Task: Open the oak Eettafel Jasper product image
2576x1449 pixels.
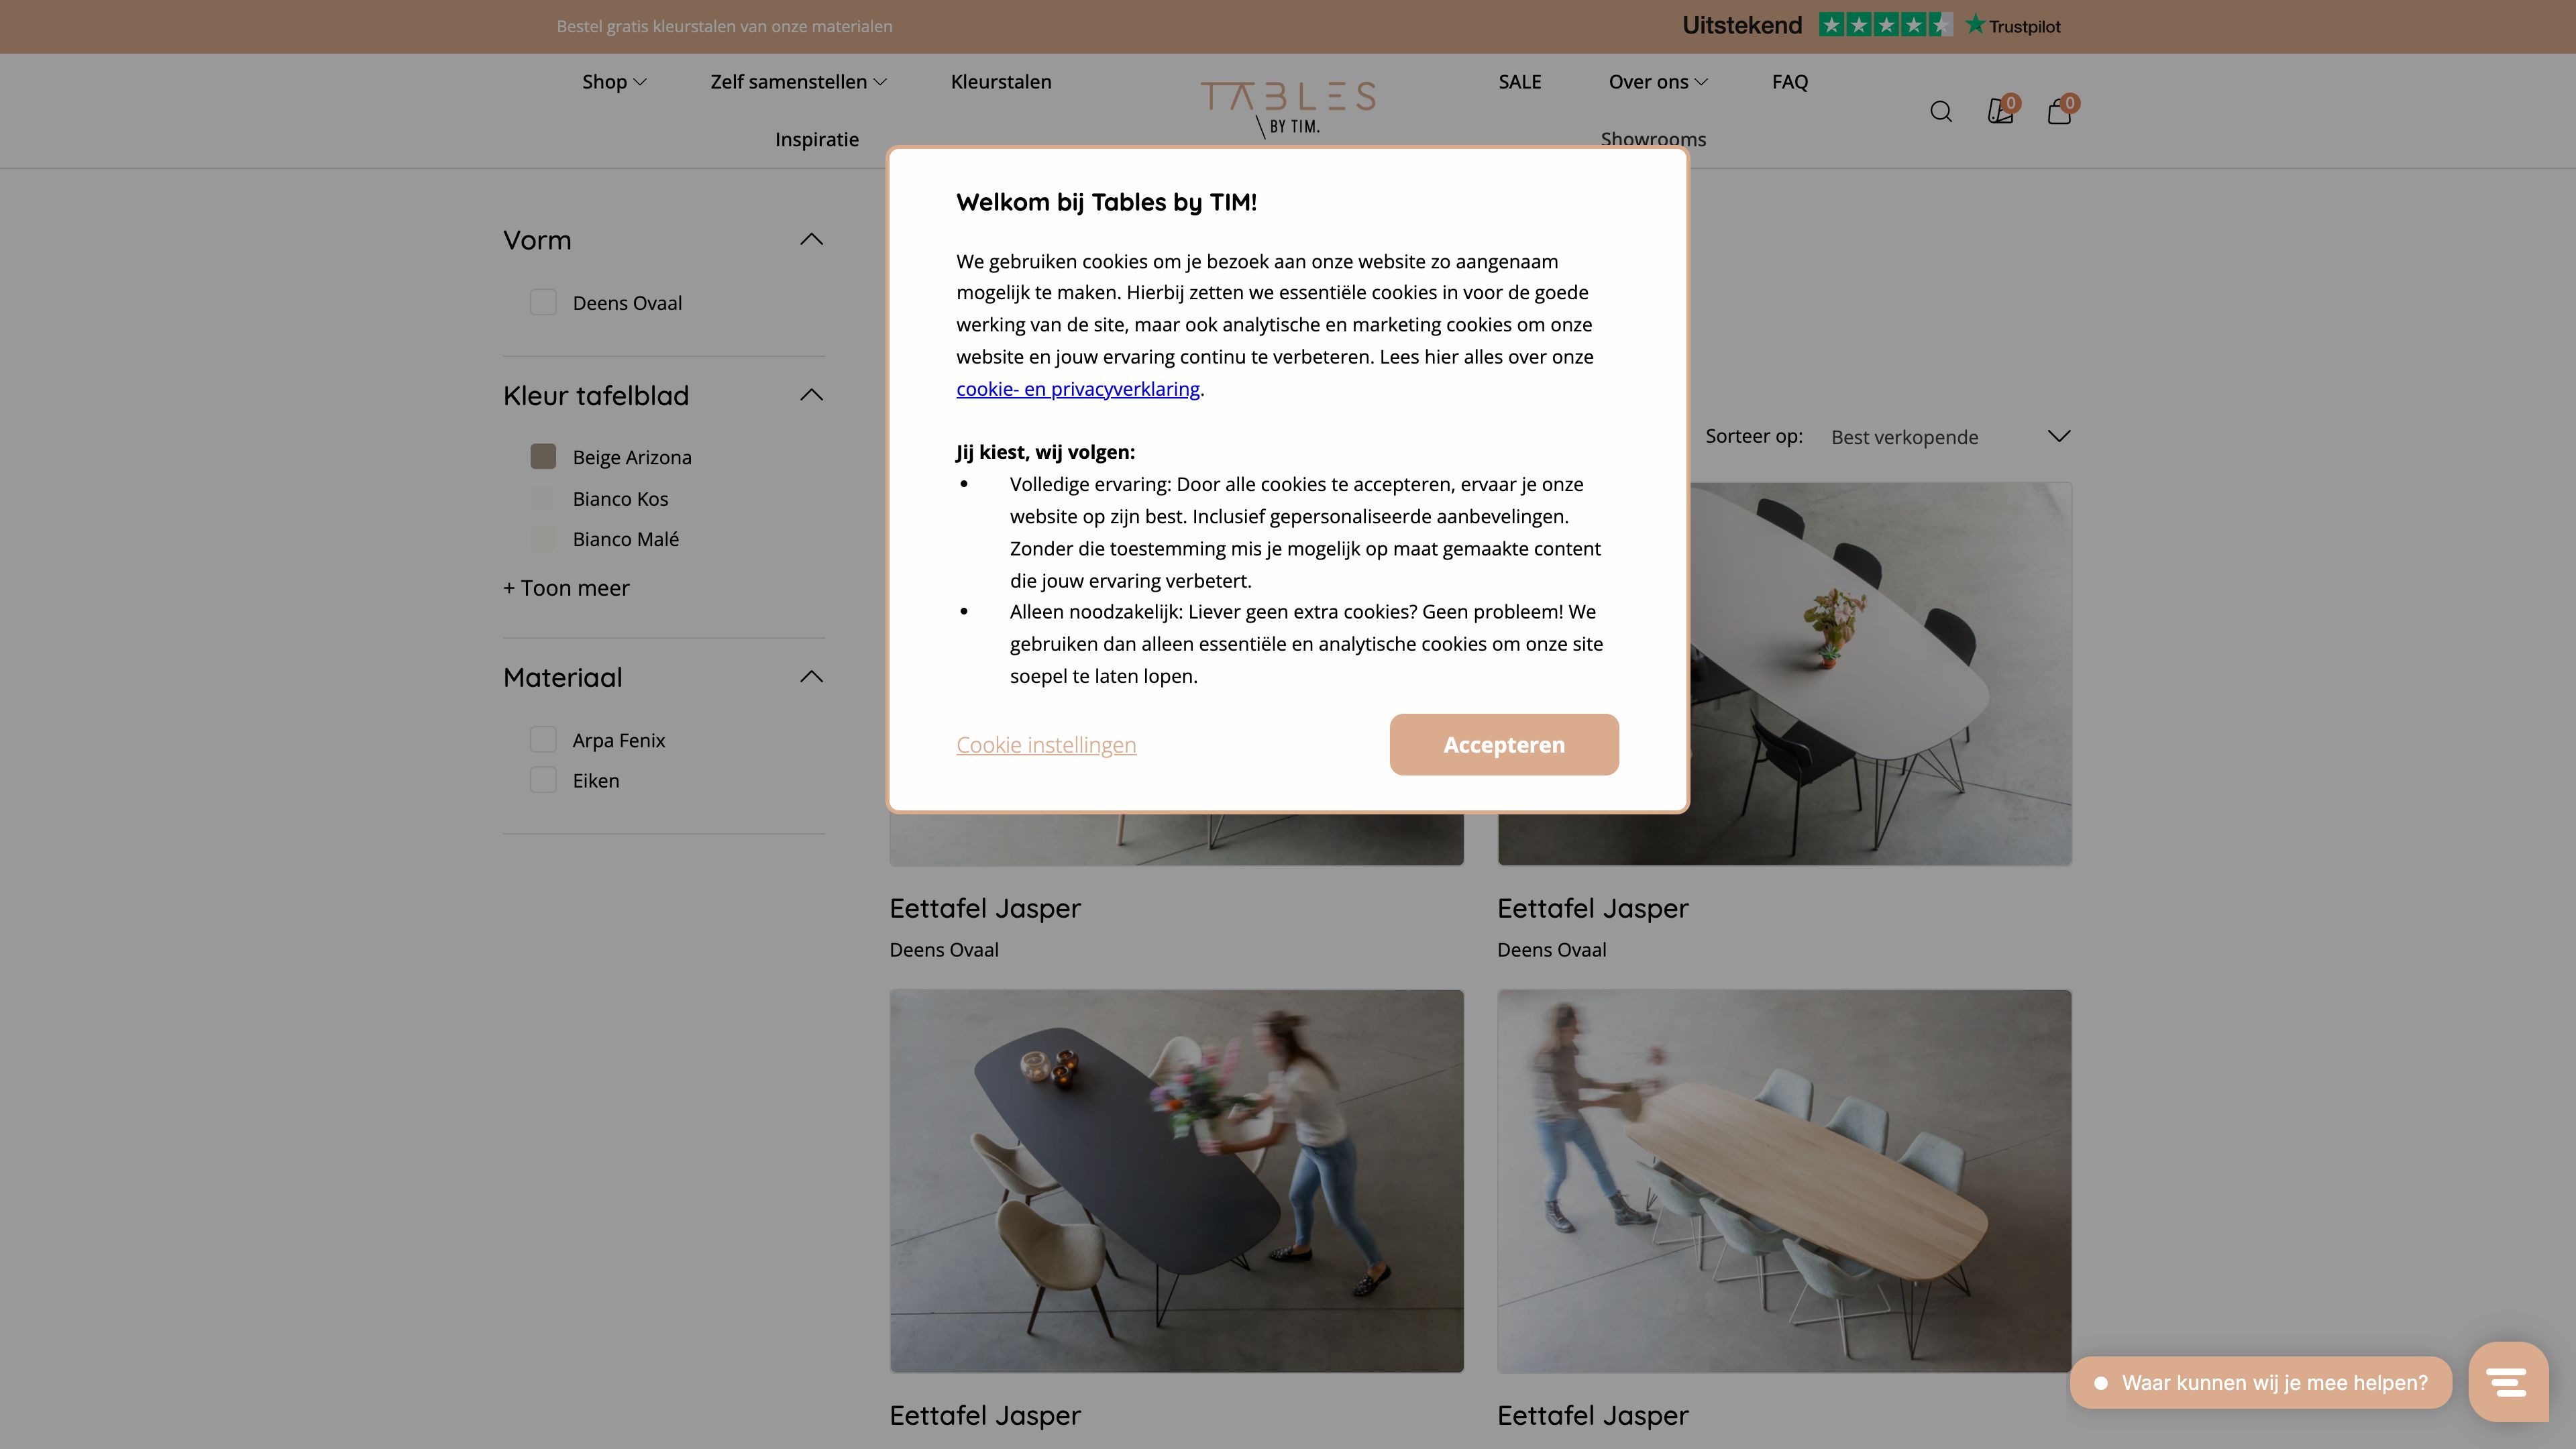Action: (1784, 1180)
